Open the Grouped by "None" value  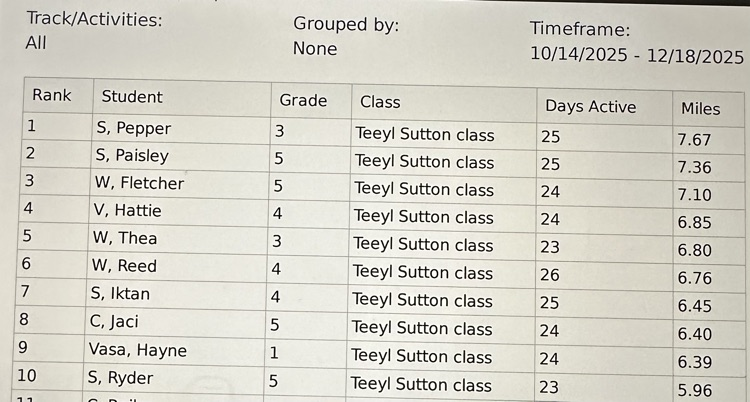tap(315, 49)
